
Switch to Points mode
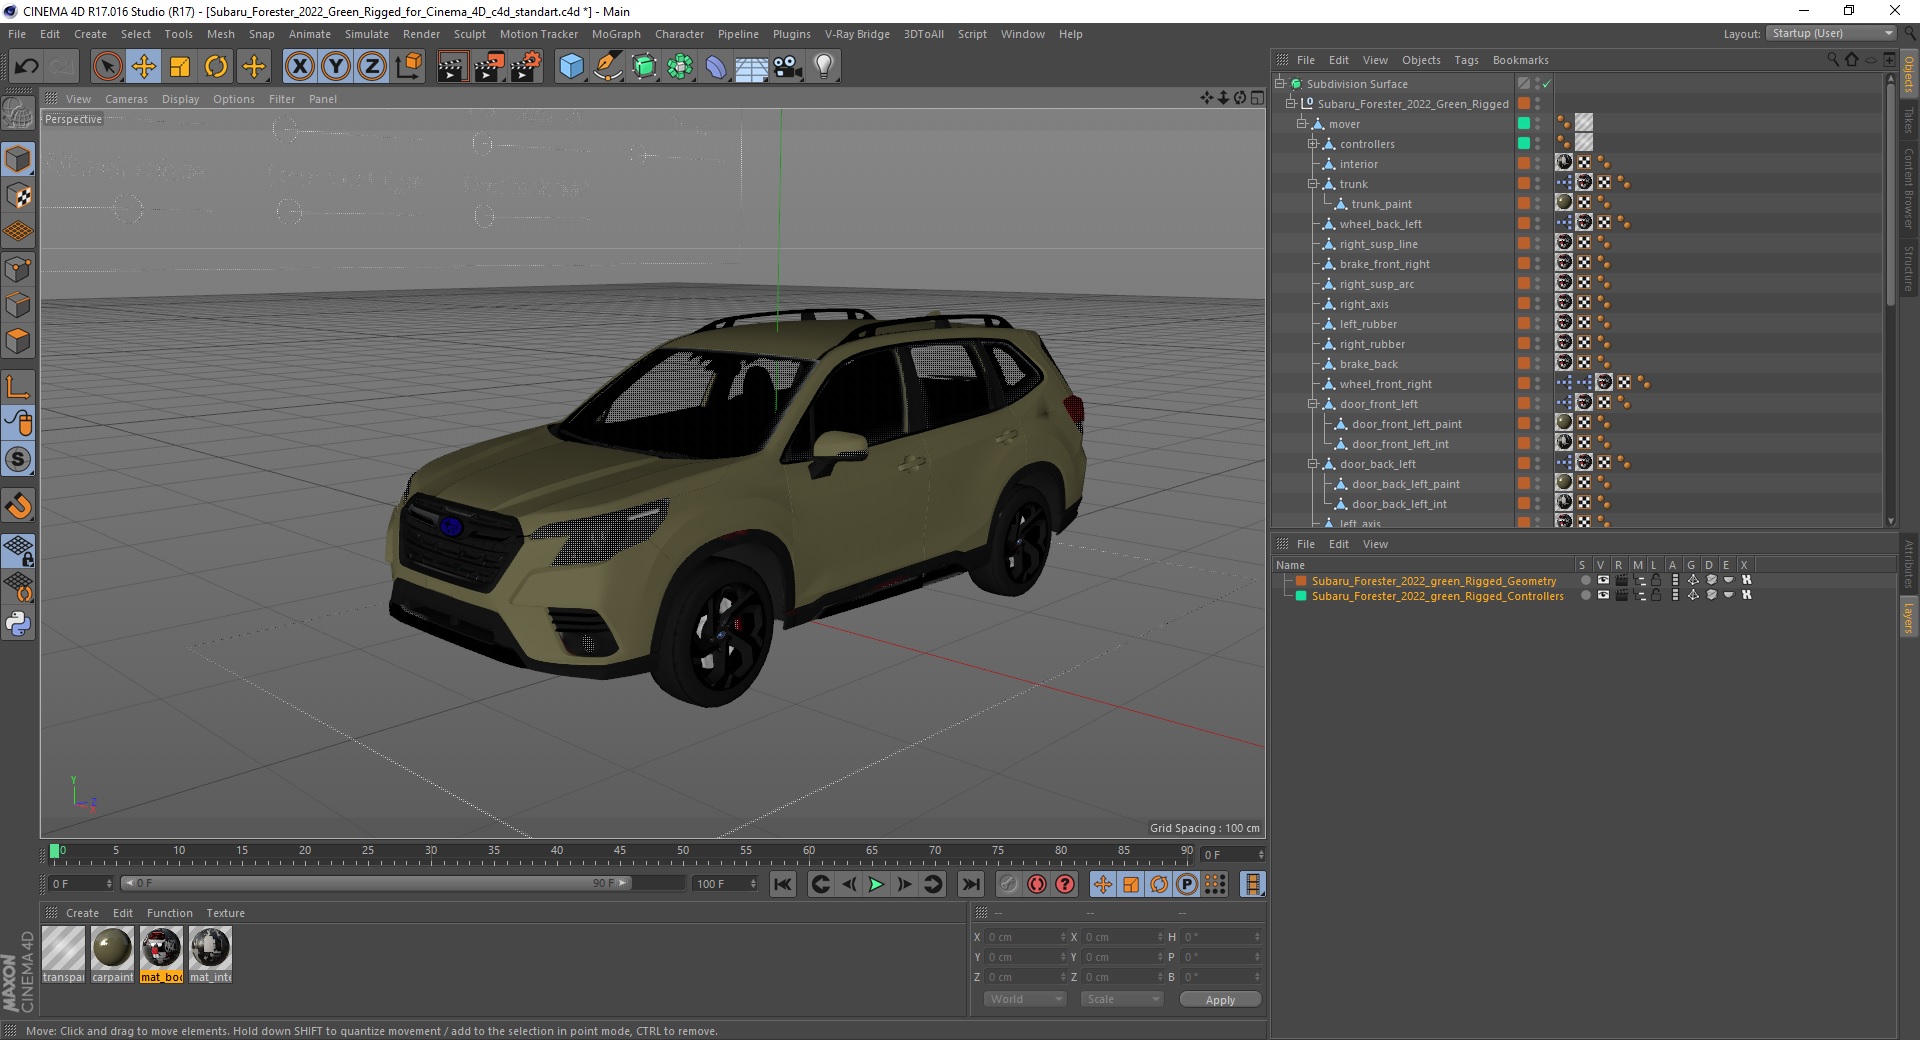point(18,268)
